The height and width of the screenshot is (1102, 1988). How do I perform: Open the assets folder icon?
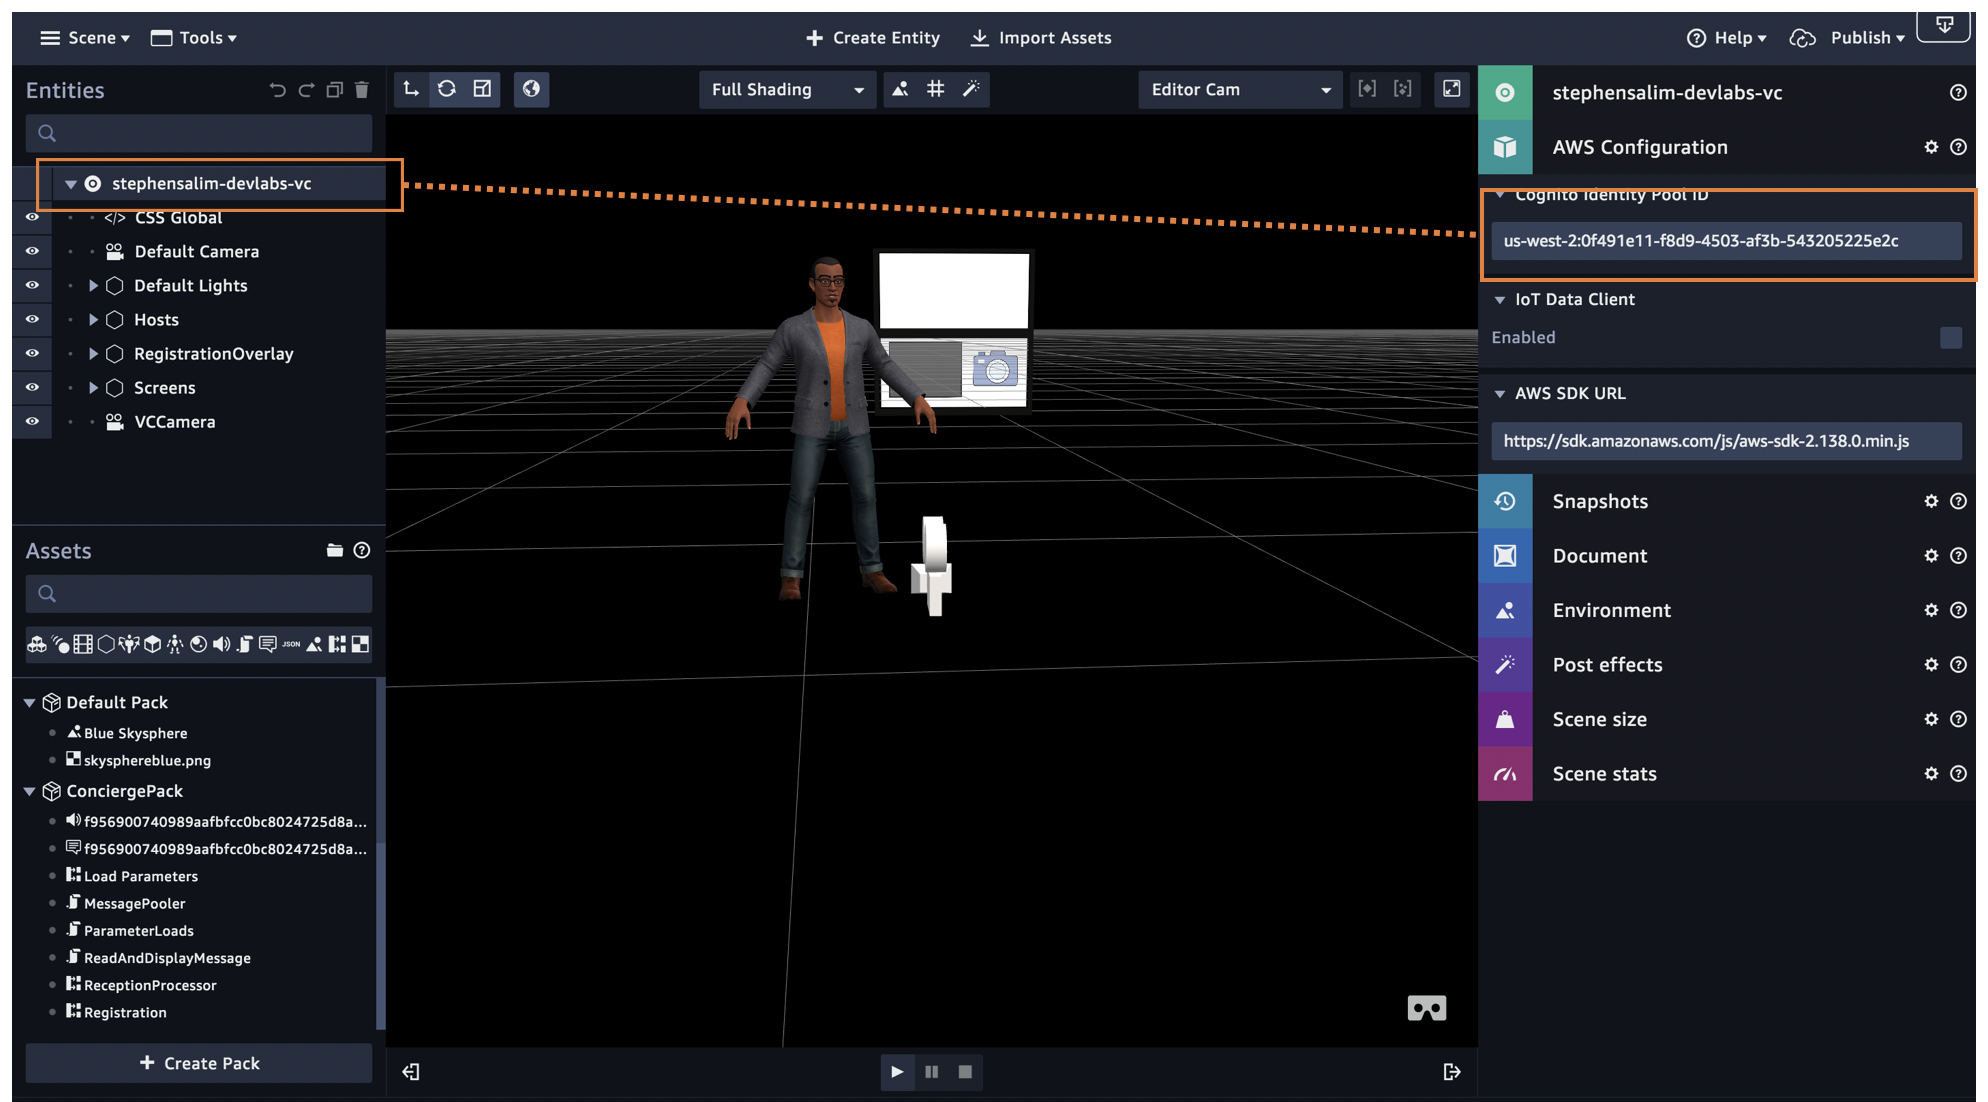tap(334, 550)
